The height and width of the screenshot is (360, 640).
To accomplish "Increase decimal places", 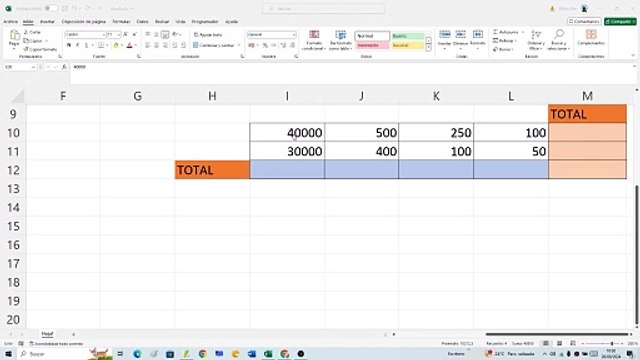I will coord(284,45).
